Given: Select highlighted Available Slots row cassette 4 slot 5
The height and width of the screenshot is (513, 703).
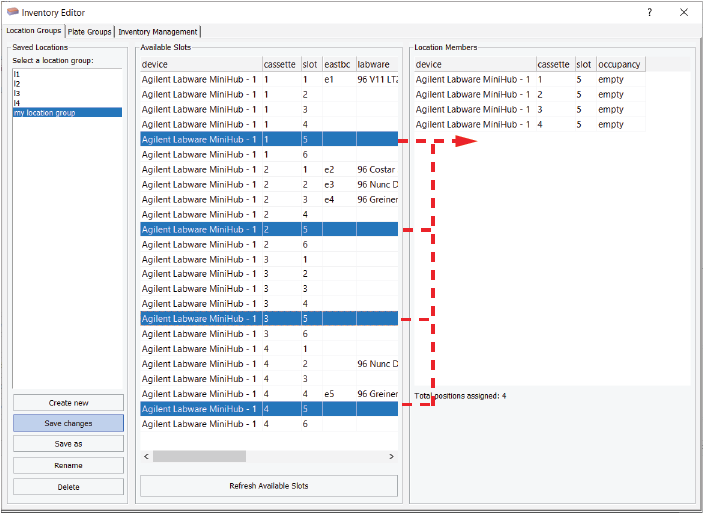Looking at the screenshot, I should (269, 409).
